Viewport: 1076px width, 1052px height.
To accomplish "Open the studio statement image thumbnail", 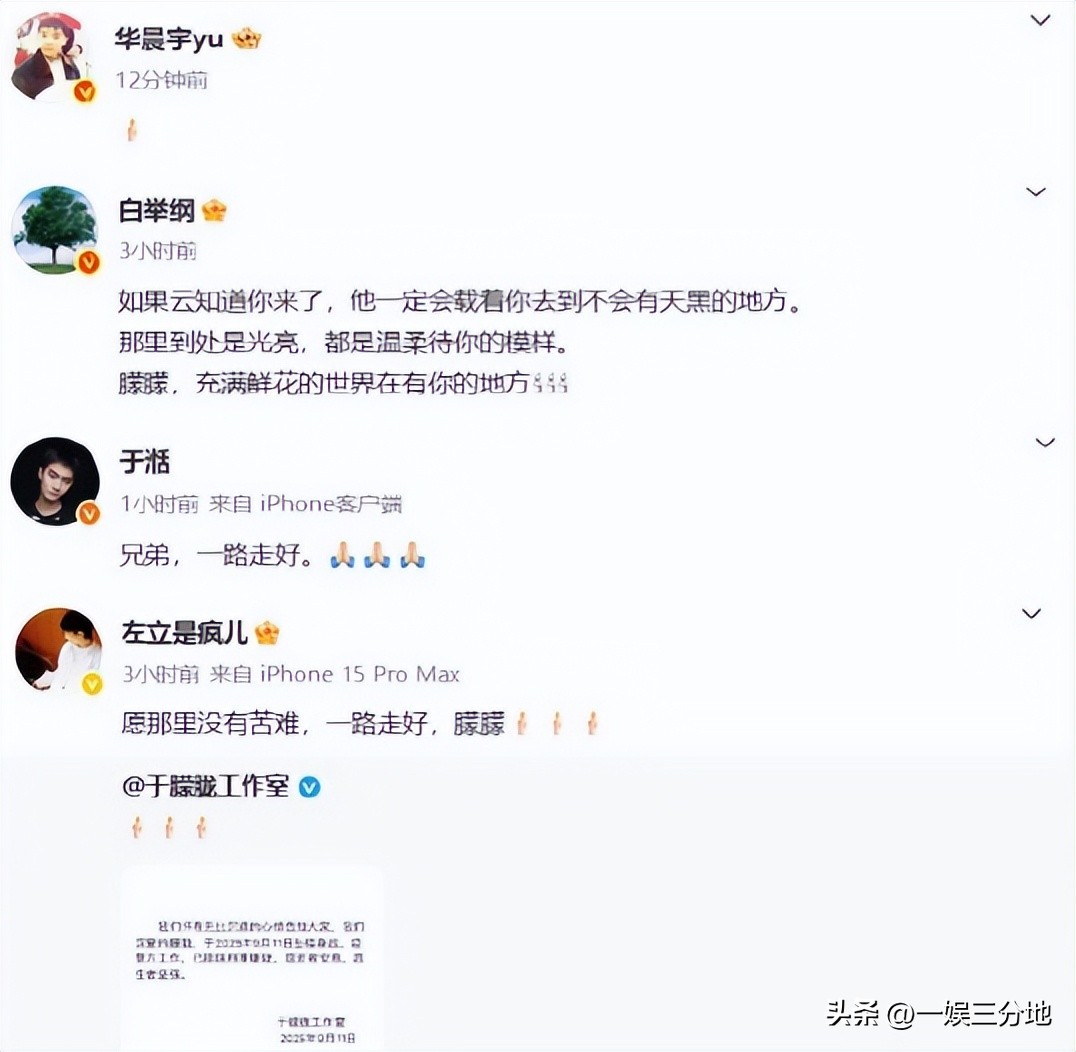I will (252, 957).
